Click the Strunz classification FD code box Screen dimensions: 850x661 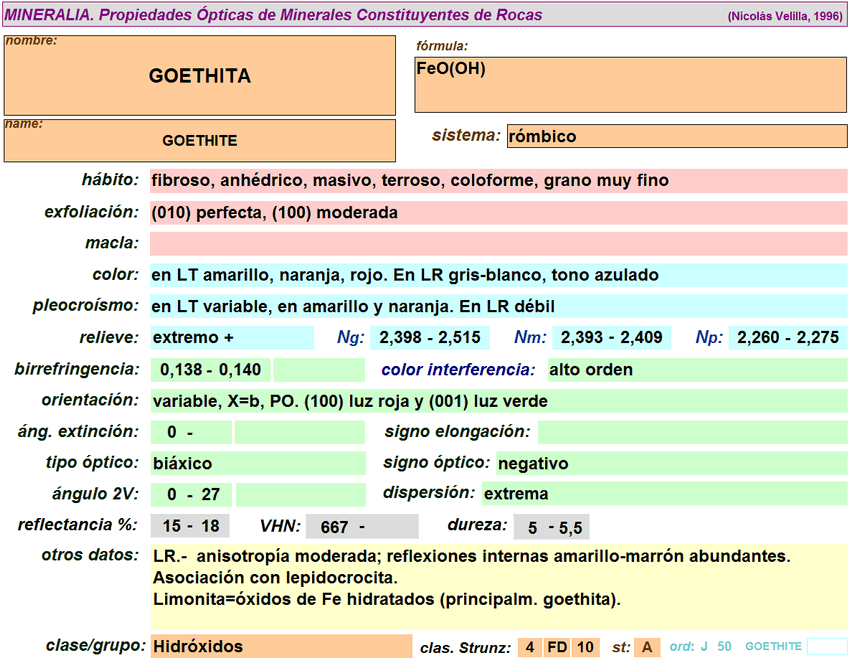(x=557, y=648)
